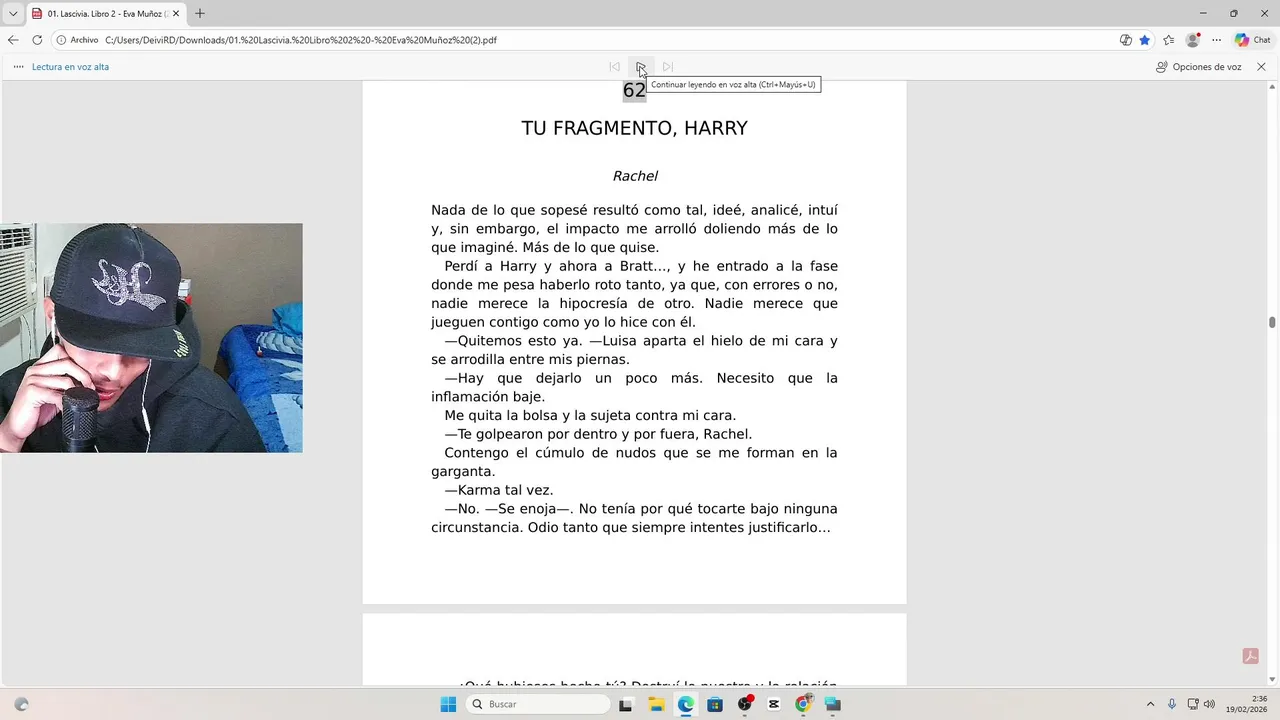Open Microsoft Store from taskbar
Viewport: 1280px width, 720px height.
tap(715, 704)
